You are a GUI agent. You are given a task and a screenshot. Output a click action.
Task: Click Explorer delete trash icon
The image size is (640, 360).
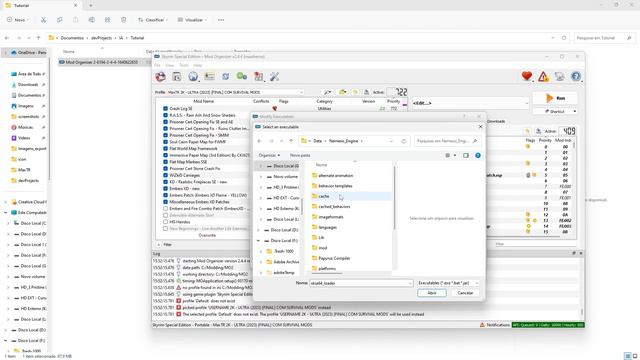point(124,20)
